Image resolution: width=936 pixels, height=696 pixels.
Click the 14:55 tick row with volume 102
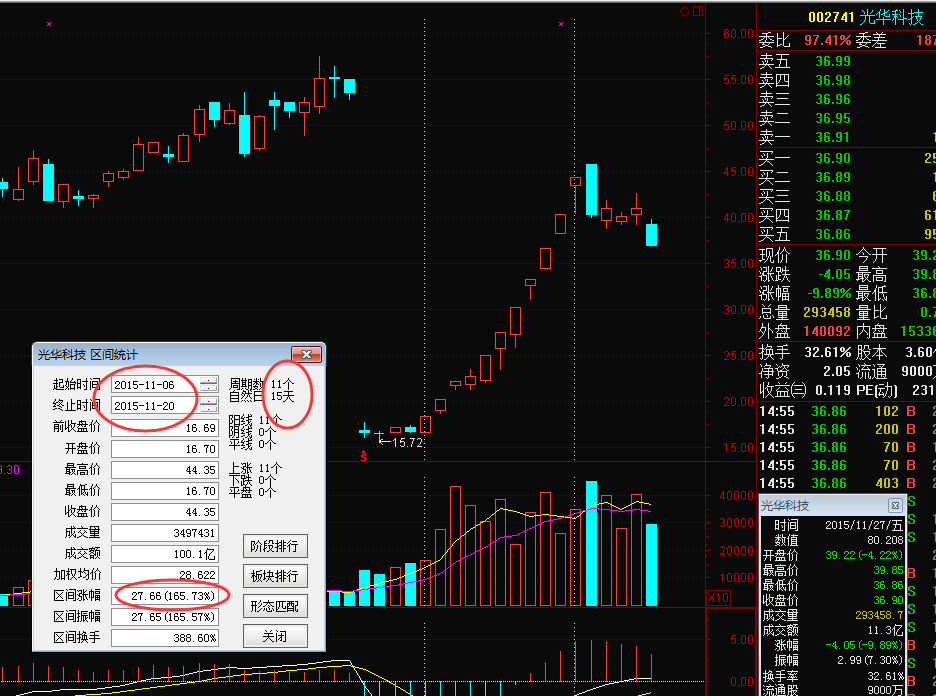[x=846, y=411]
